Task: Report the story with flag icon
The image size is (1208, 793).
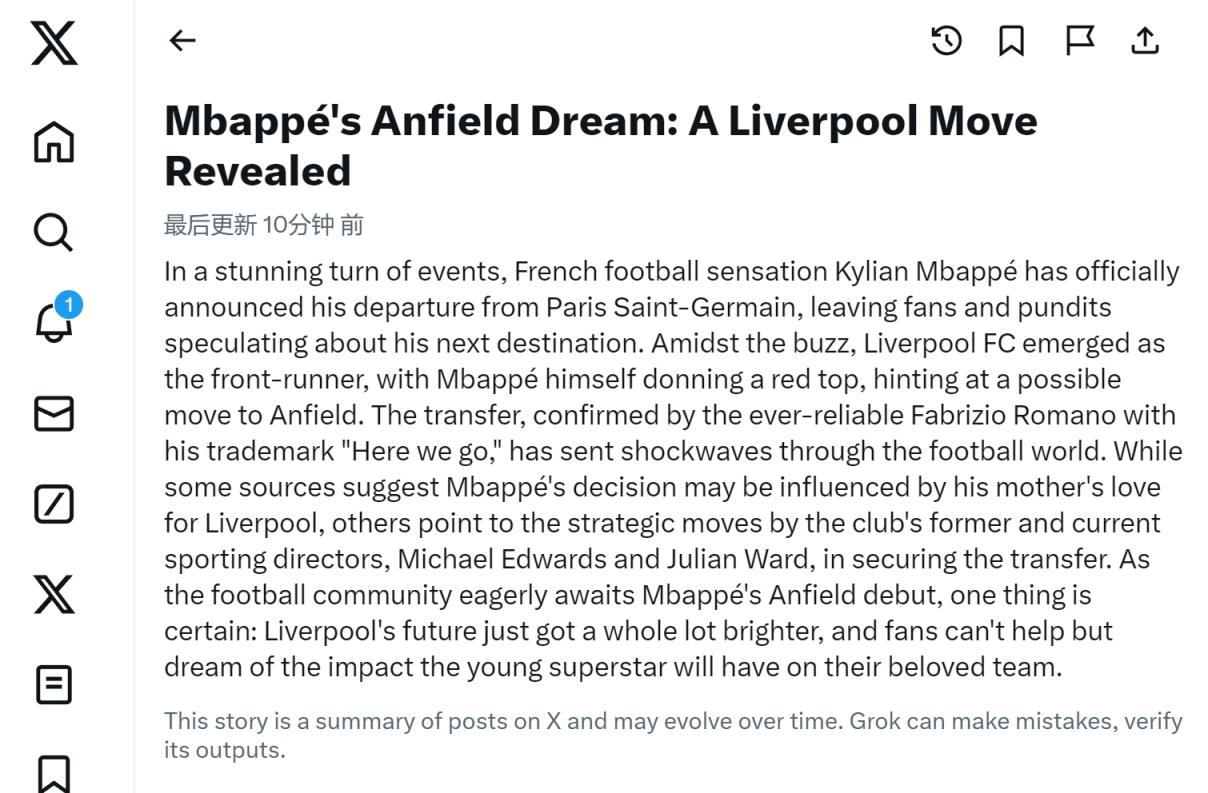Action: (1079, 41)
